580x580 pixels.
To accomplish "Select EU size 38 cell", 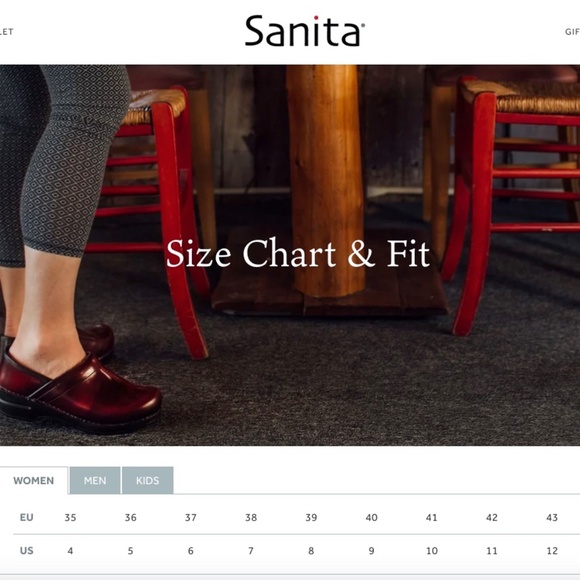I will click(251, 517).
